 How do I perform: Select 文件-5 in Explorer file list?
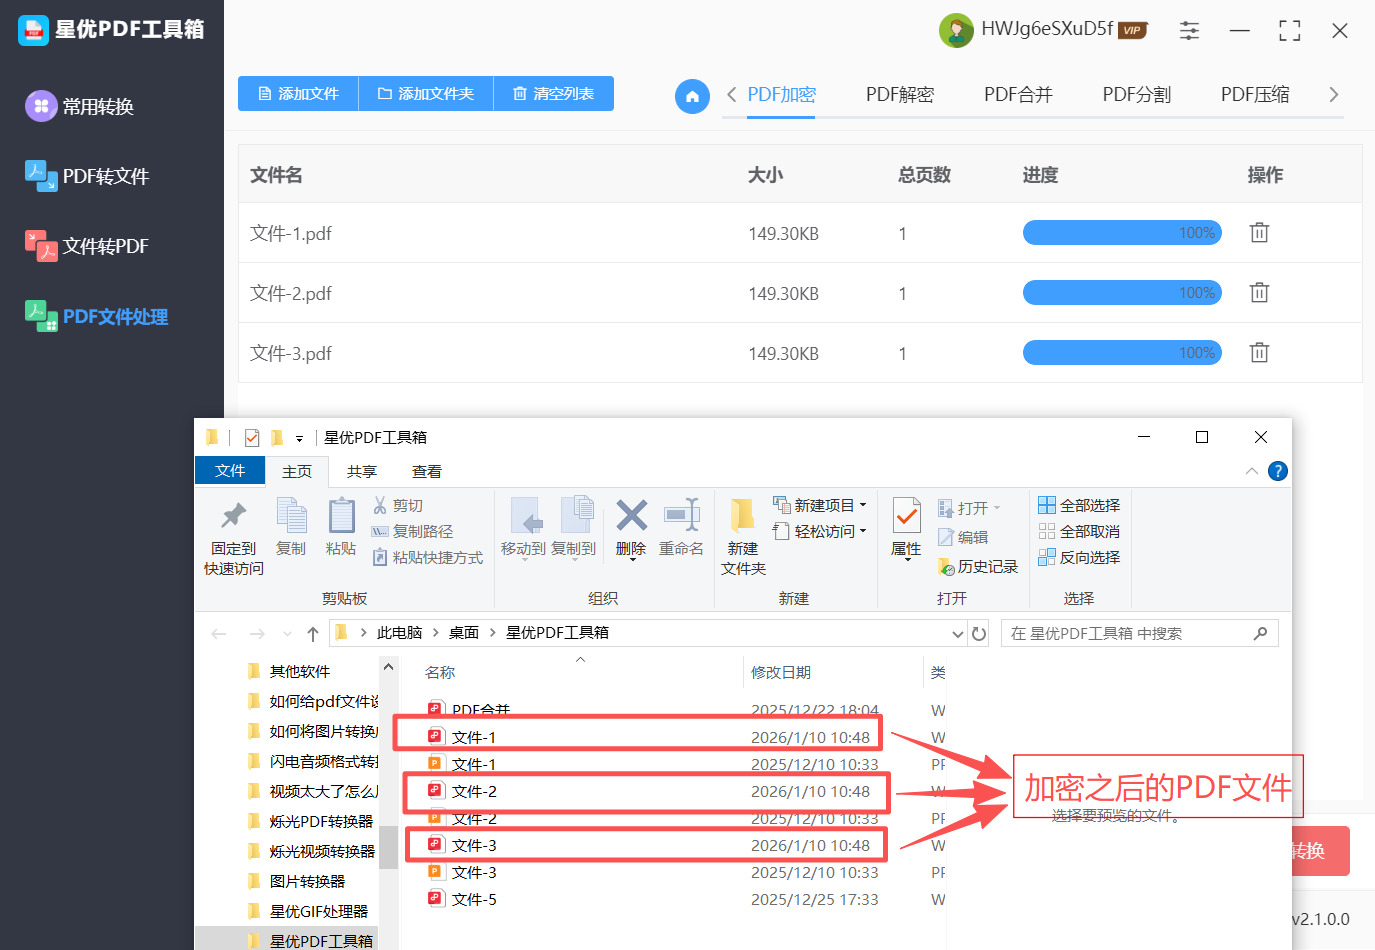[474, 899]
